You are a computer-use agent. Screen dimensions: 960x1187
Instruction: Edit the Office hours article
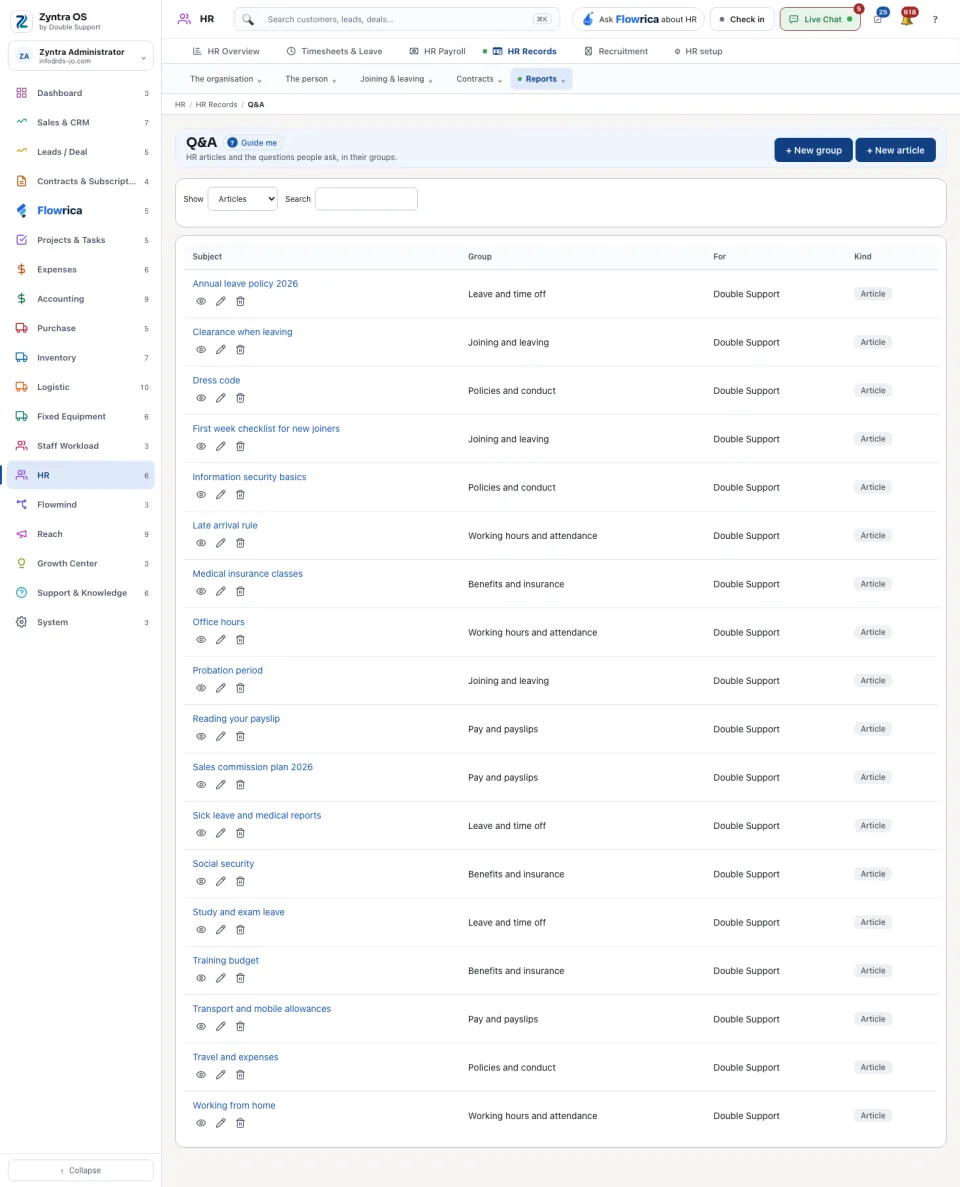coord(220,640)
